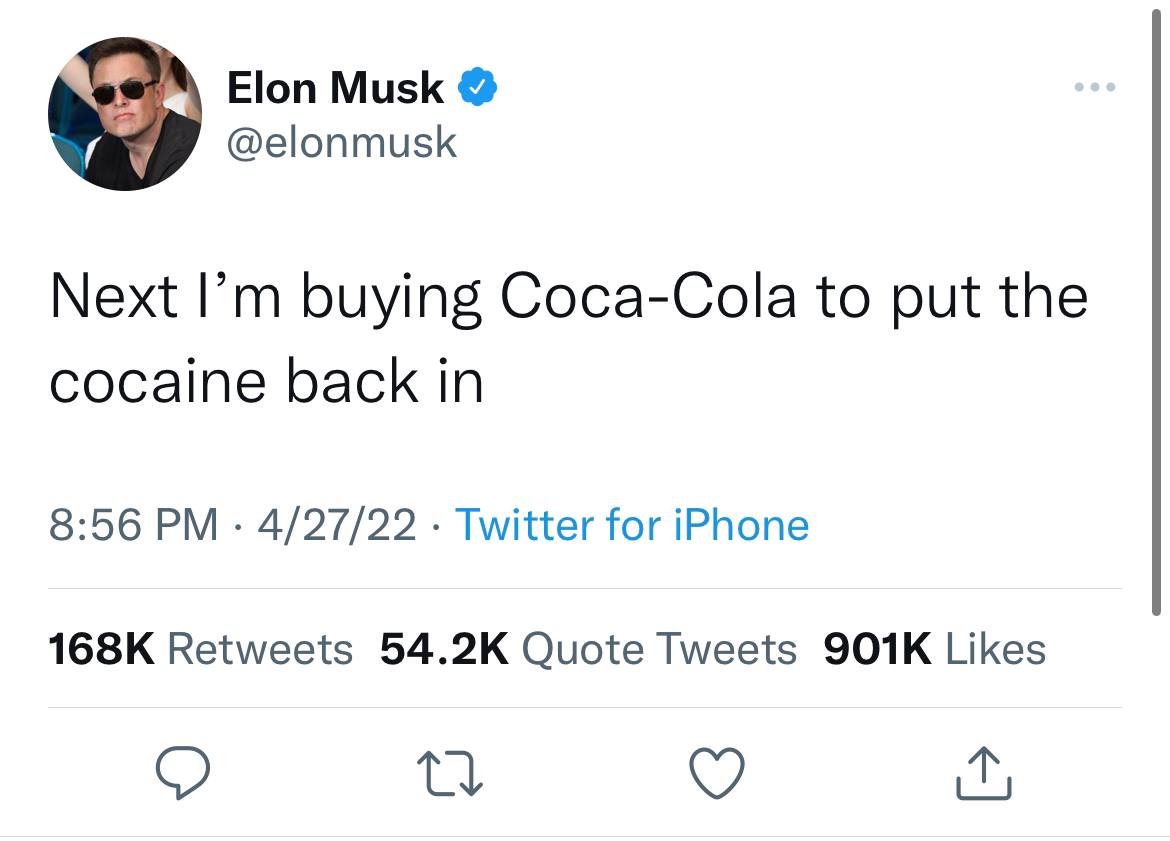
Task: Open the profile picture with sunglasses
Action: (125, 113)
